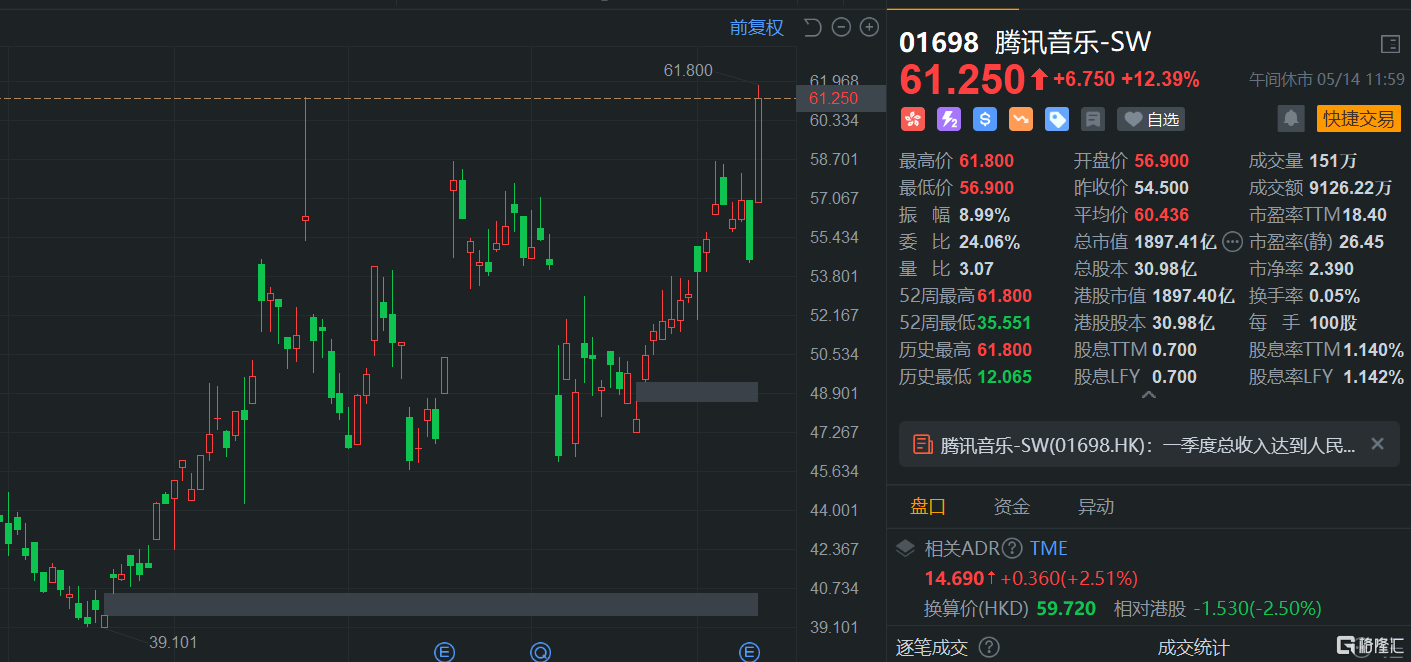Image resolution: width=1411 pixels, height=662 pixels.
Task: Open the more options icon beside 总市值
Action: [1232, 242]
